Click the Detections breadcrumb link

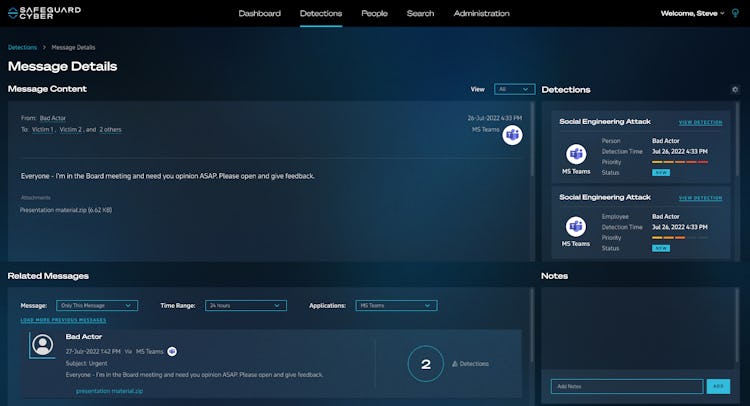(22, 47)
